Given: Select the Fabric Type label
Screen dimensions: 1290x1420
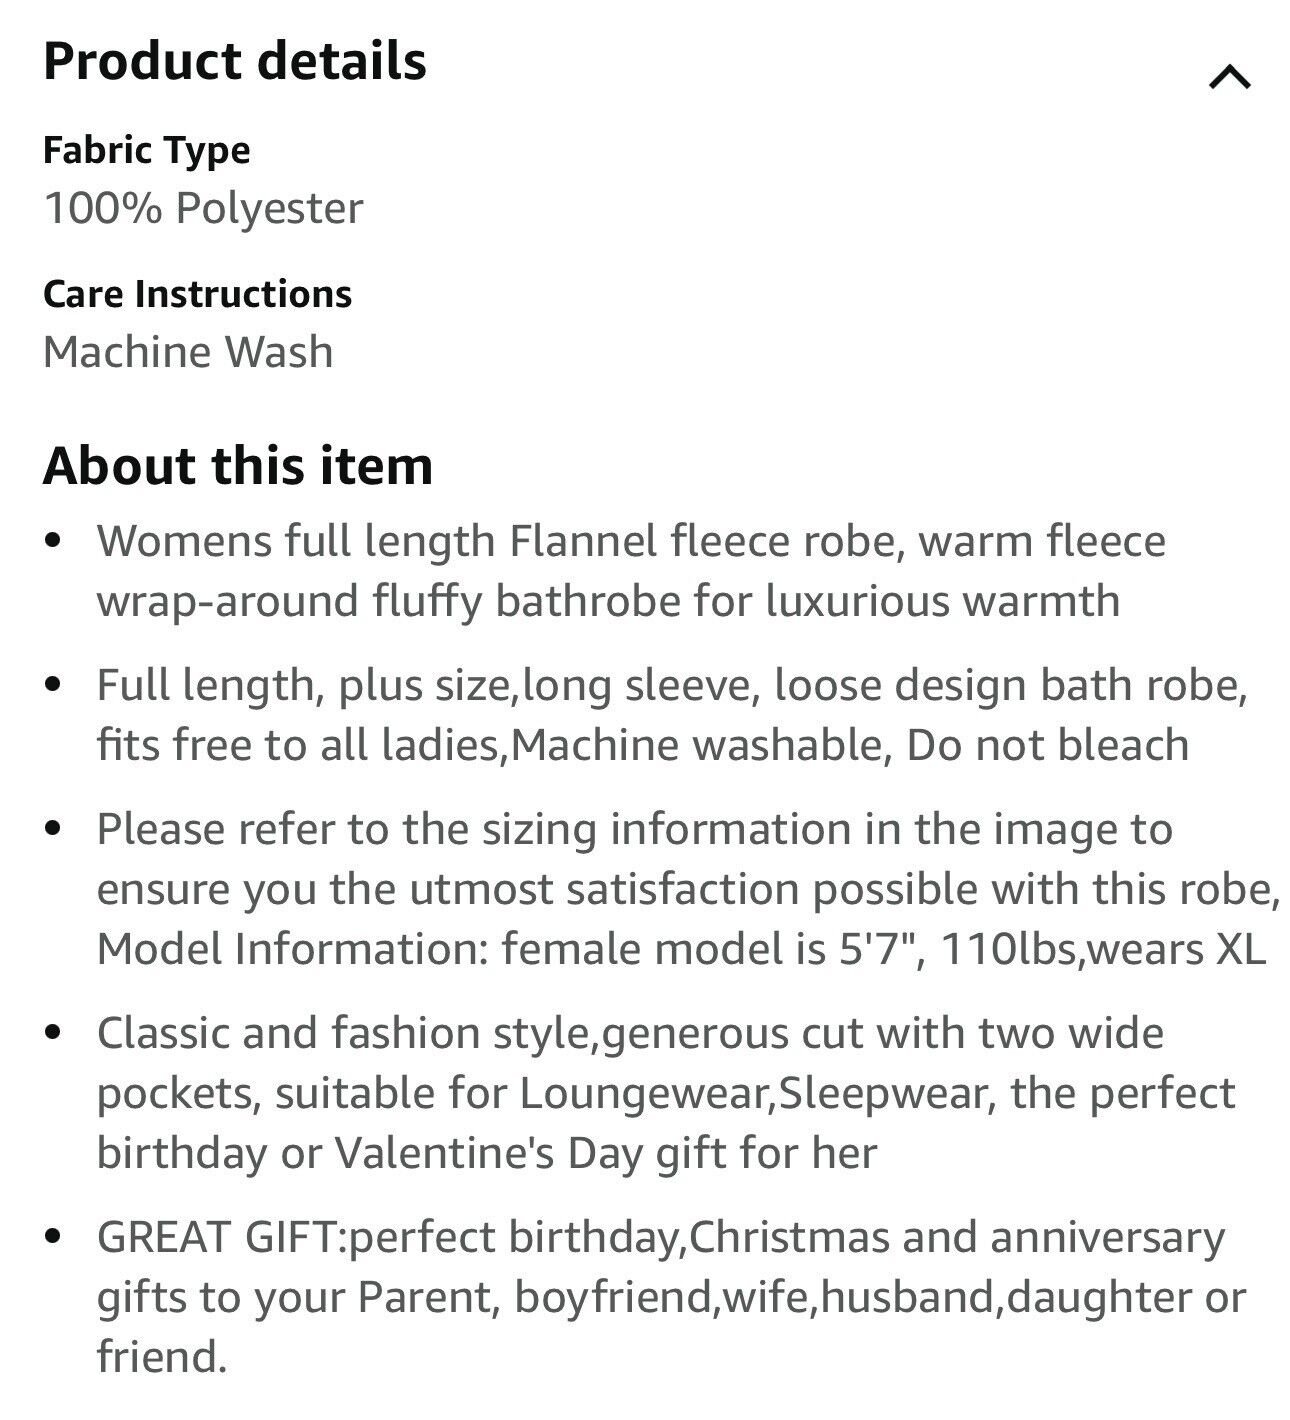Looking at the screenshot, I should pyautogui.click(x=147, y=151).
